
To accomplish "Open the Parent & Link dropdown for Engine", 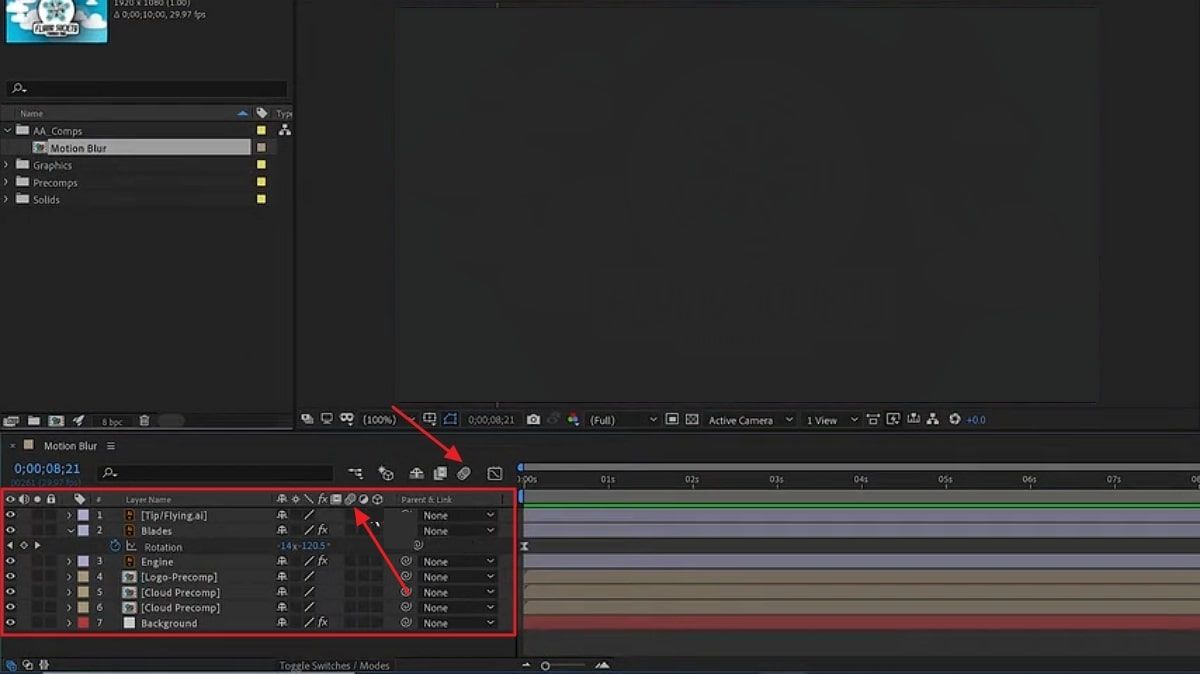I will click(x=458, y=562).
